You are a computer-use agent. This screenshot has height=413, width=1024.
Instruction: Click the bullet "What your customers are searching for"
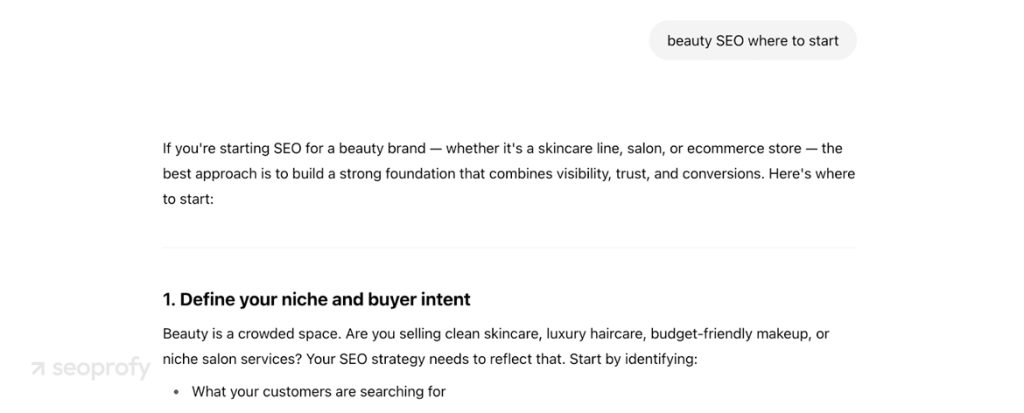318,392
